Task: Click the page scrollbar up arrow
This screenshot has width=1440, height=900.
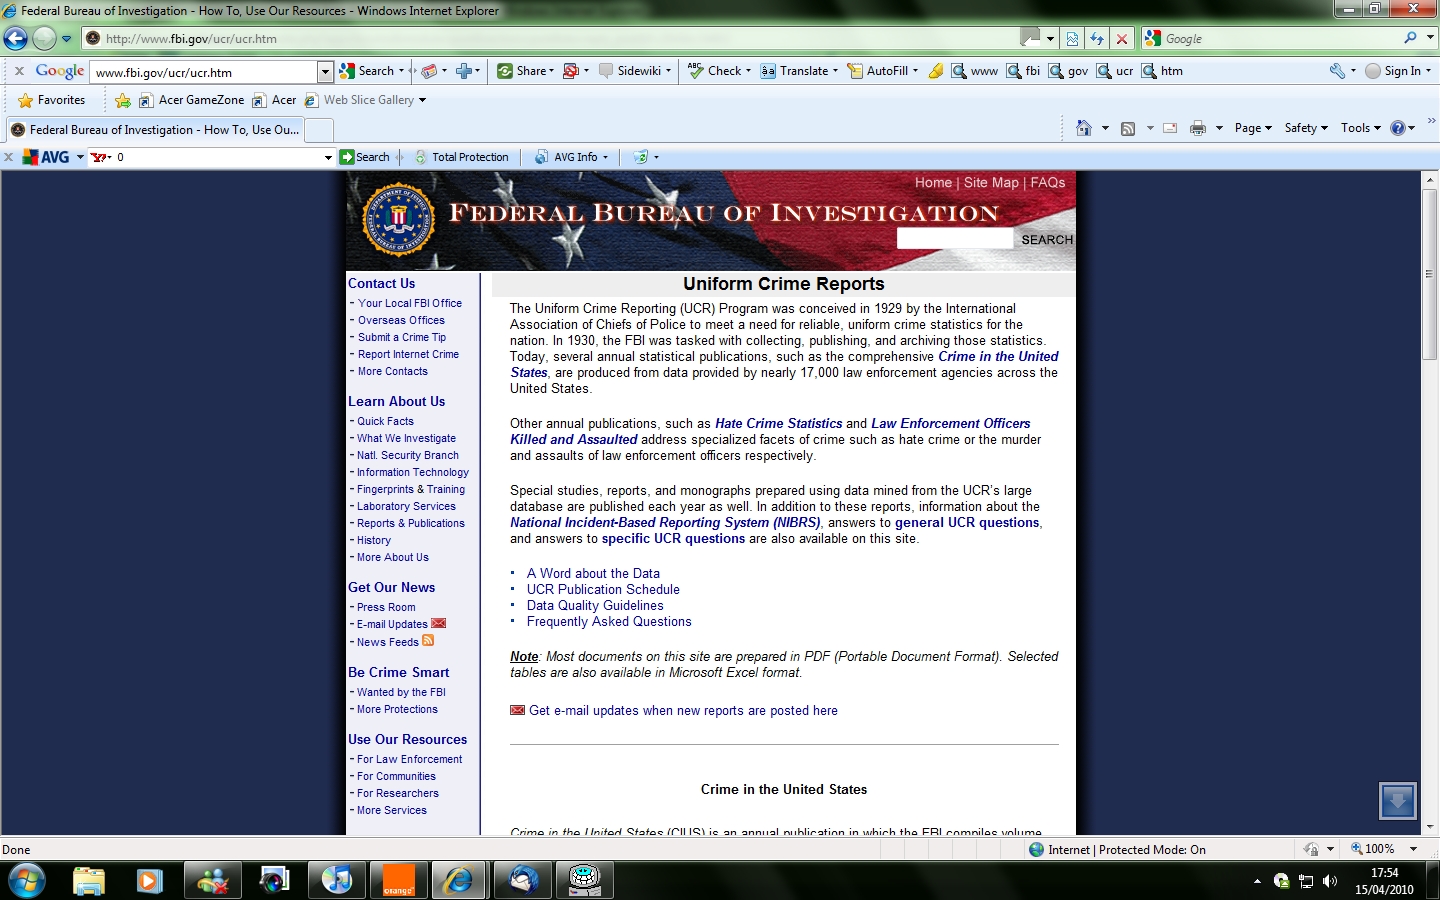Action: (x=1430, y=180)
